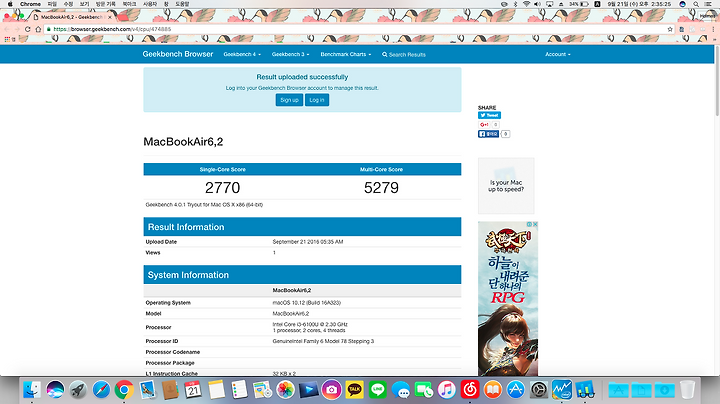Open the 방문 기록 (History) menu
720x404 pixels.
pos(106,4)
